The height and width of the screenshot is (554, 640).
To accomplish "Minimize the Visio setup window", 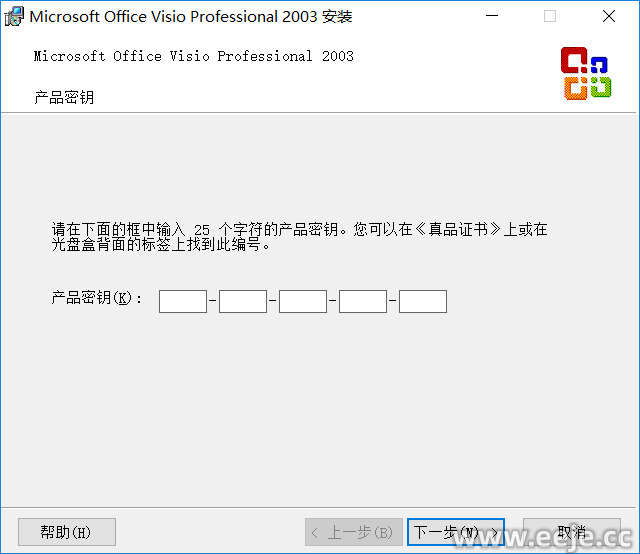I will point(491,17).
